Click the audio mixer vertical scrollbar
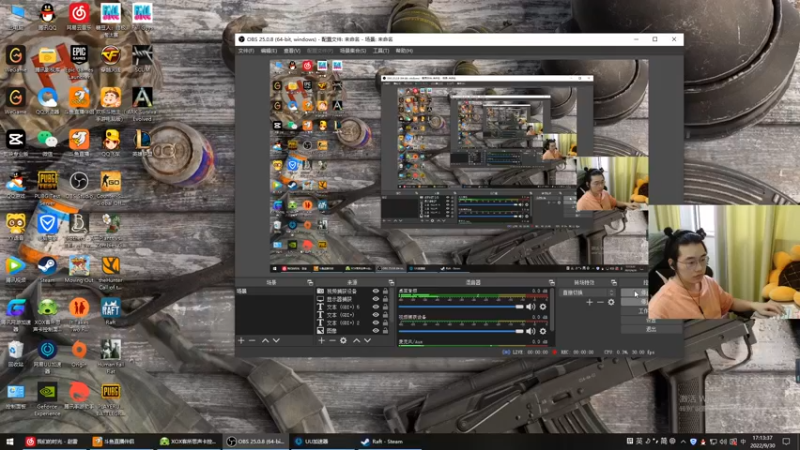This screenshot has height=450, width=800. click(553, 309)
